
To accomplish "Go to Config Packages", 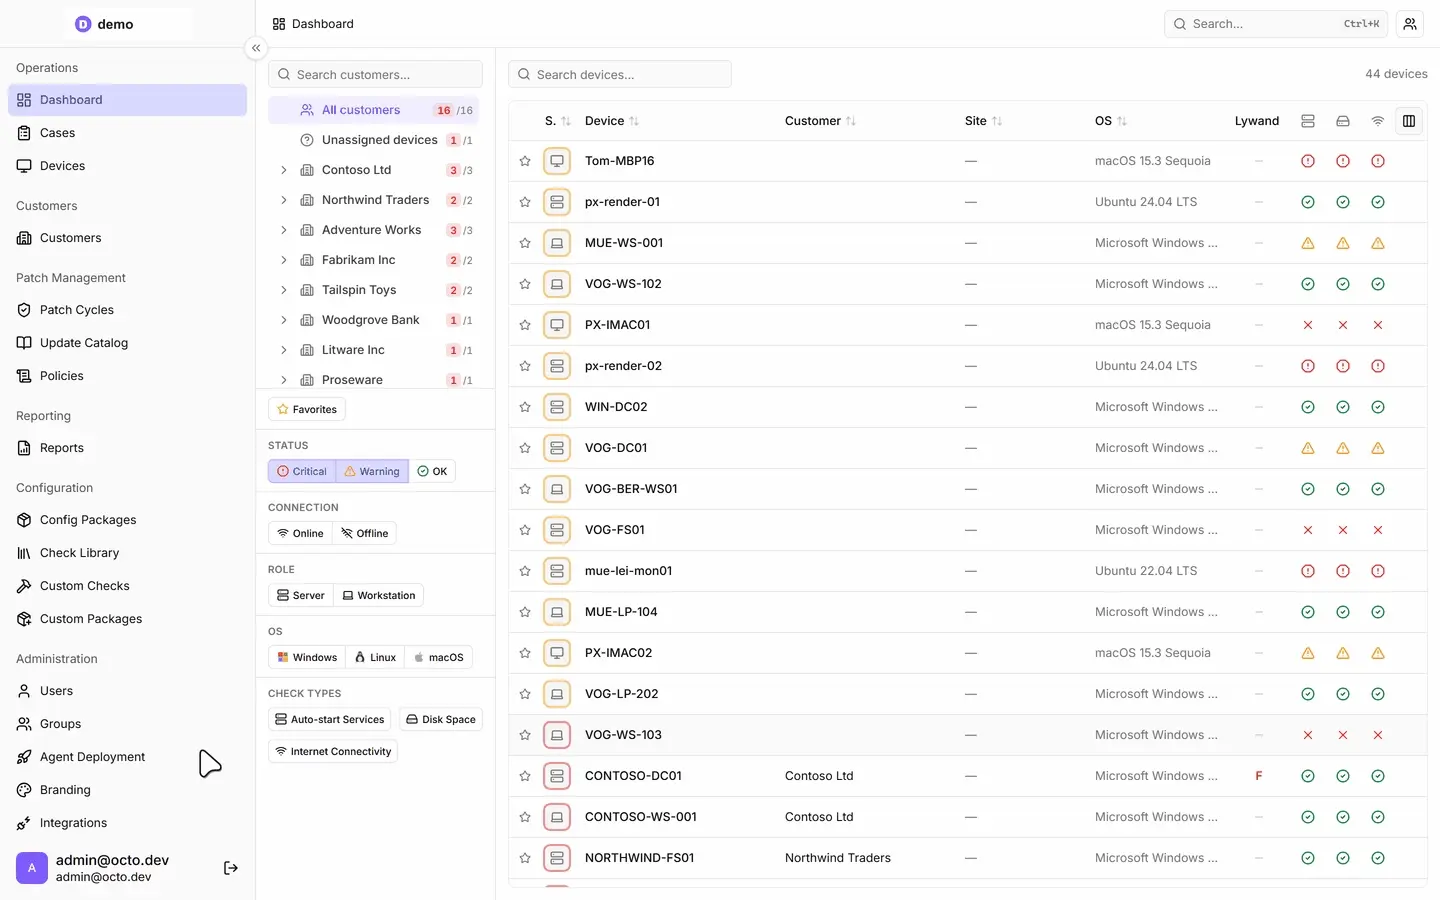I will point(127,520).
